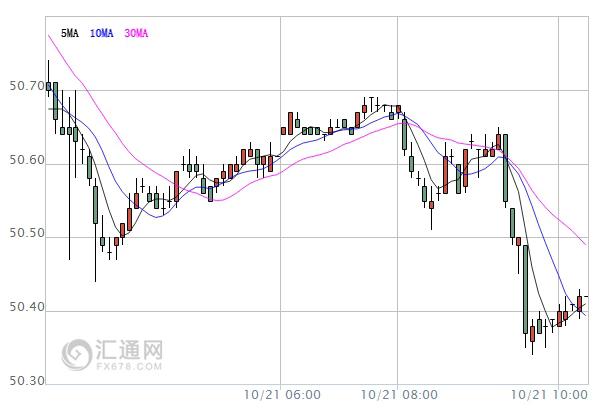
Task: Click the FX678.COM watermark text
Action: 129,366
